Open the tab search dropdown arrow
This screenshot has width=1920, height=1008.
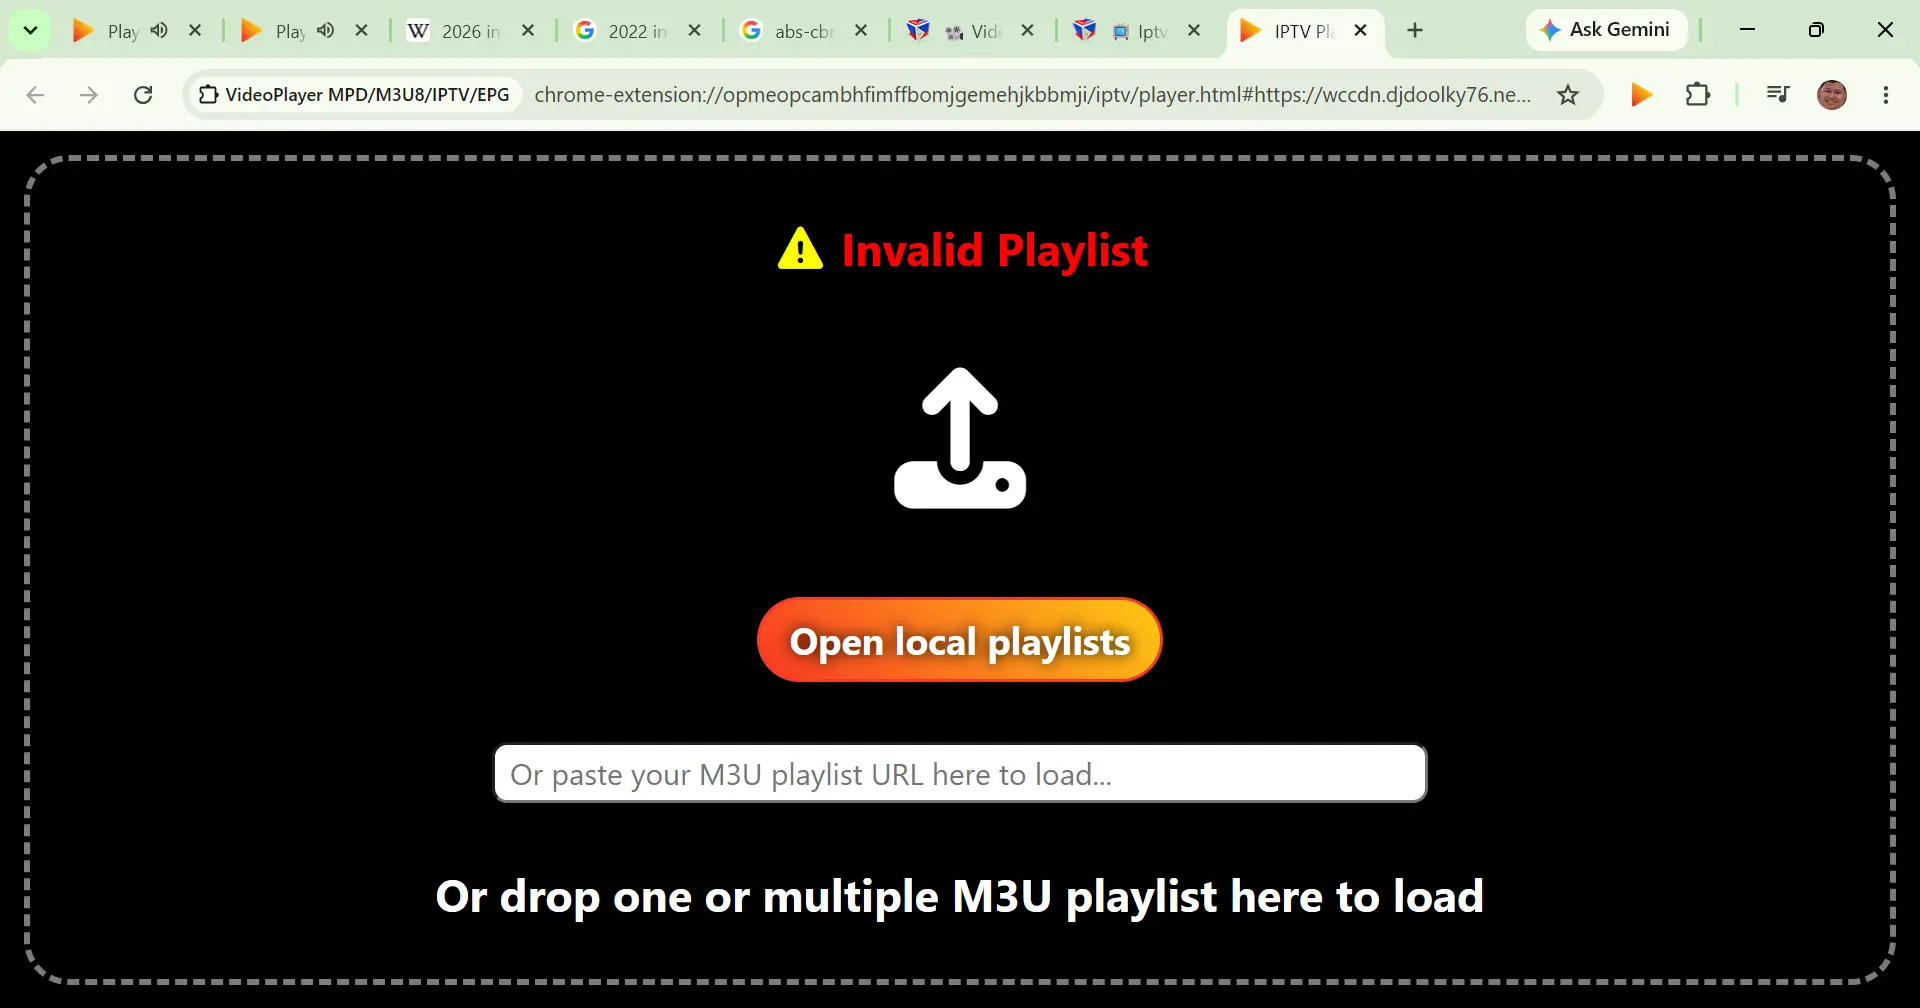(x=30, y=31)
